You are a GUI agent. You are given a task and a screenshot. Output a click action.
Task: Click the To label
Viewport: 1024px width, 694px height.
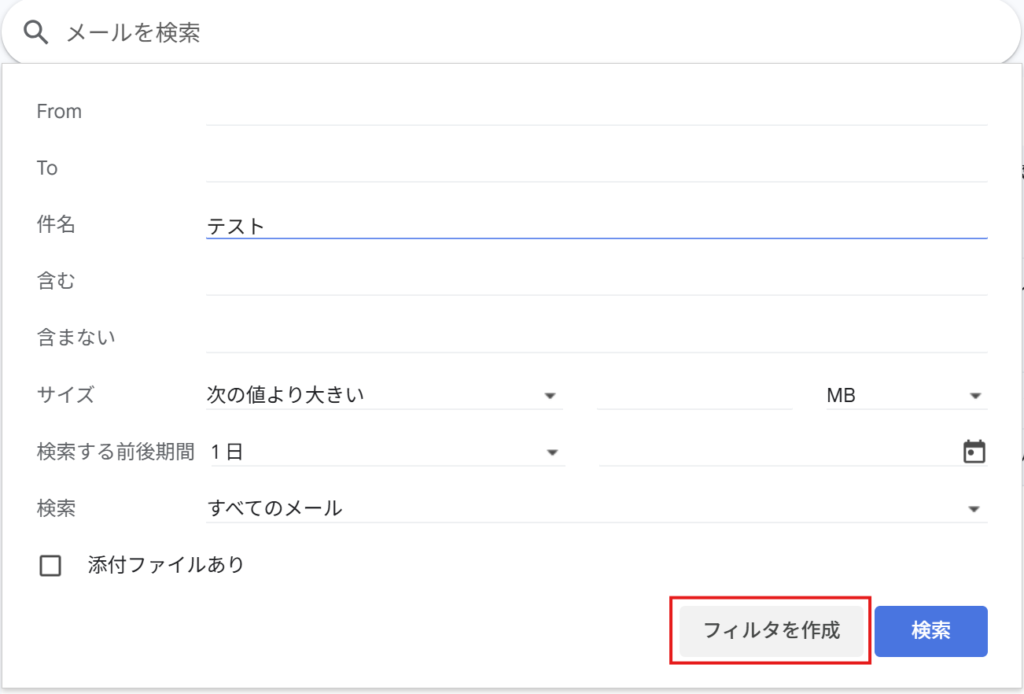pyautogui.click(x=47, y=168)
